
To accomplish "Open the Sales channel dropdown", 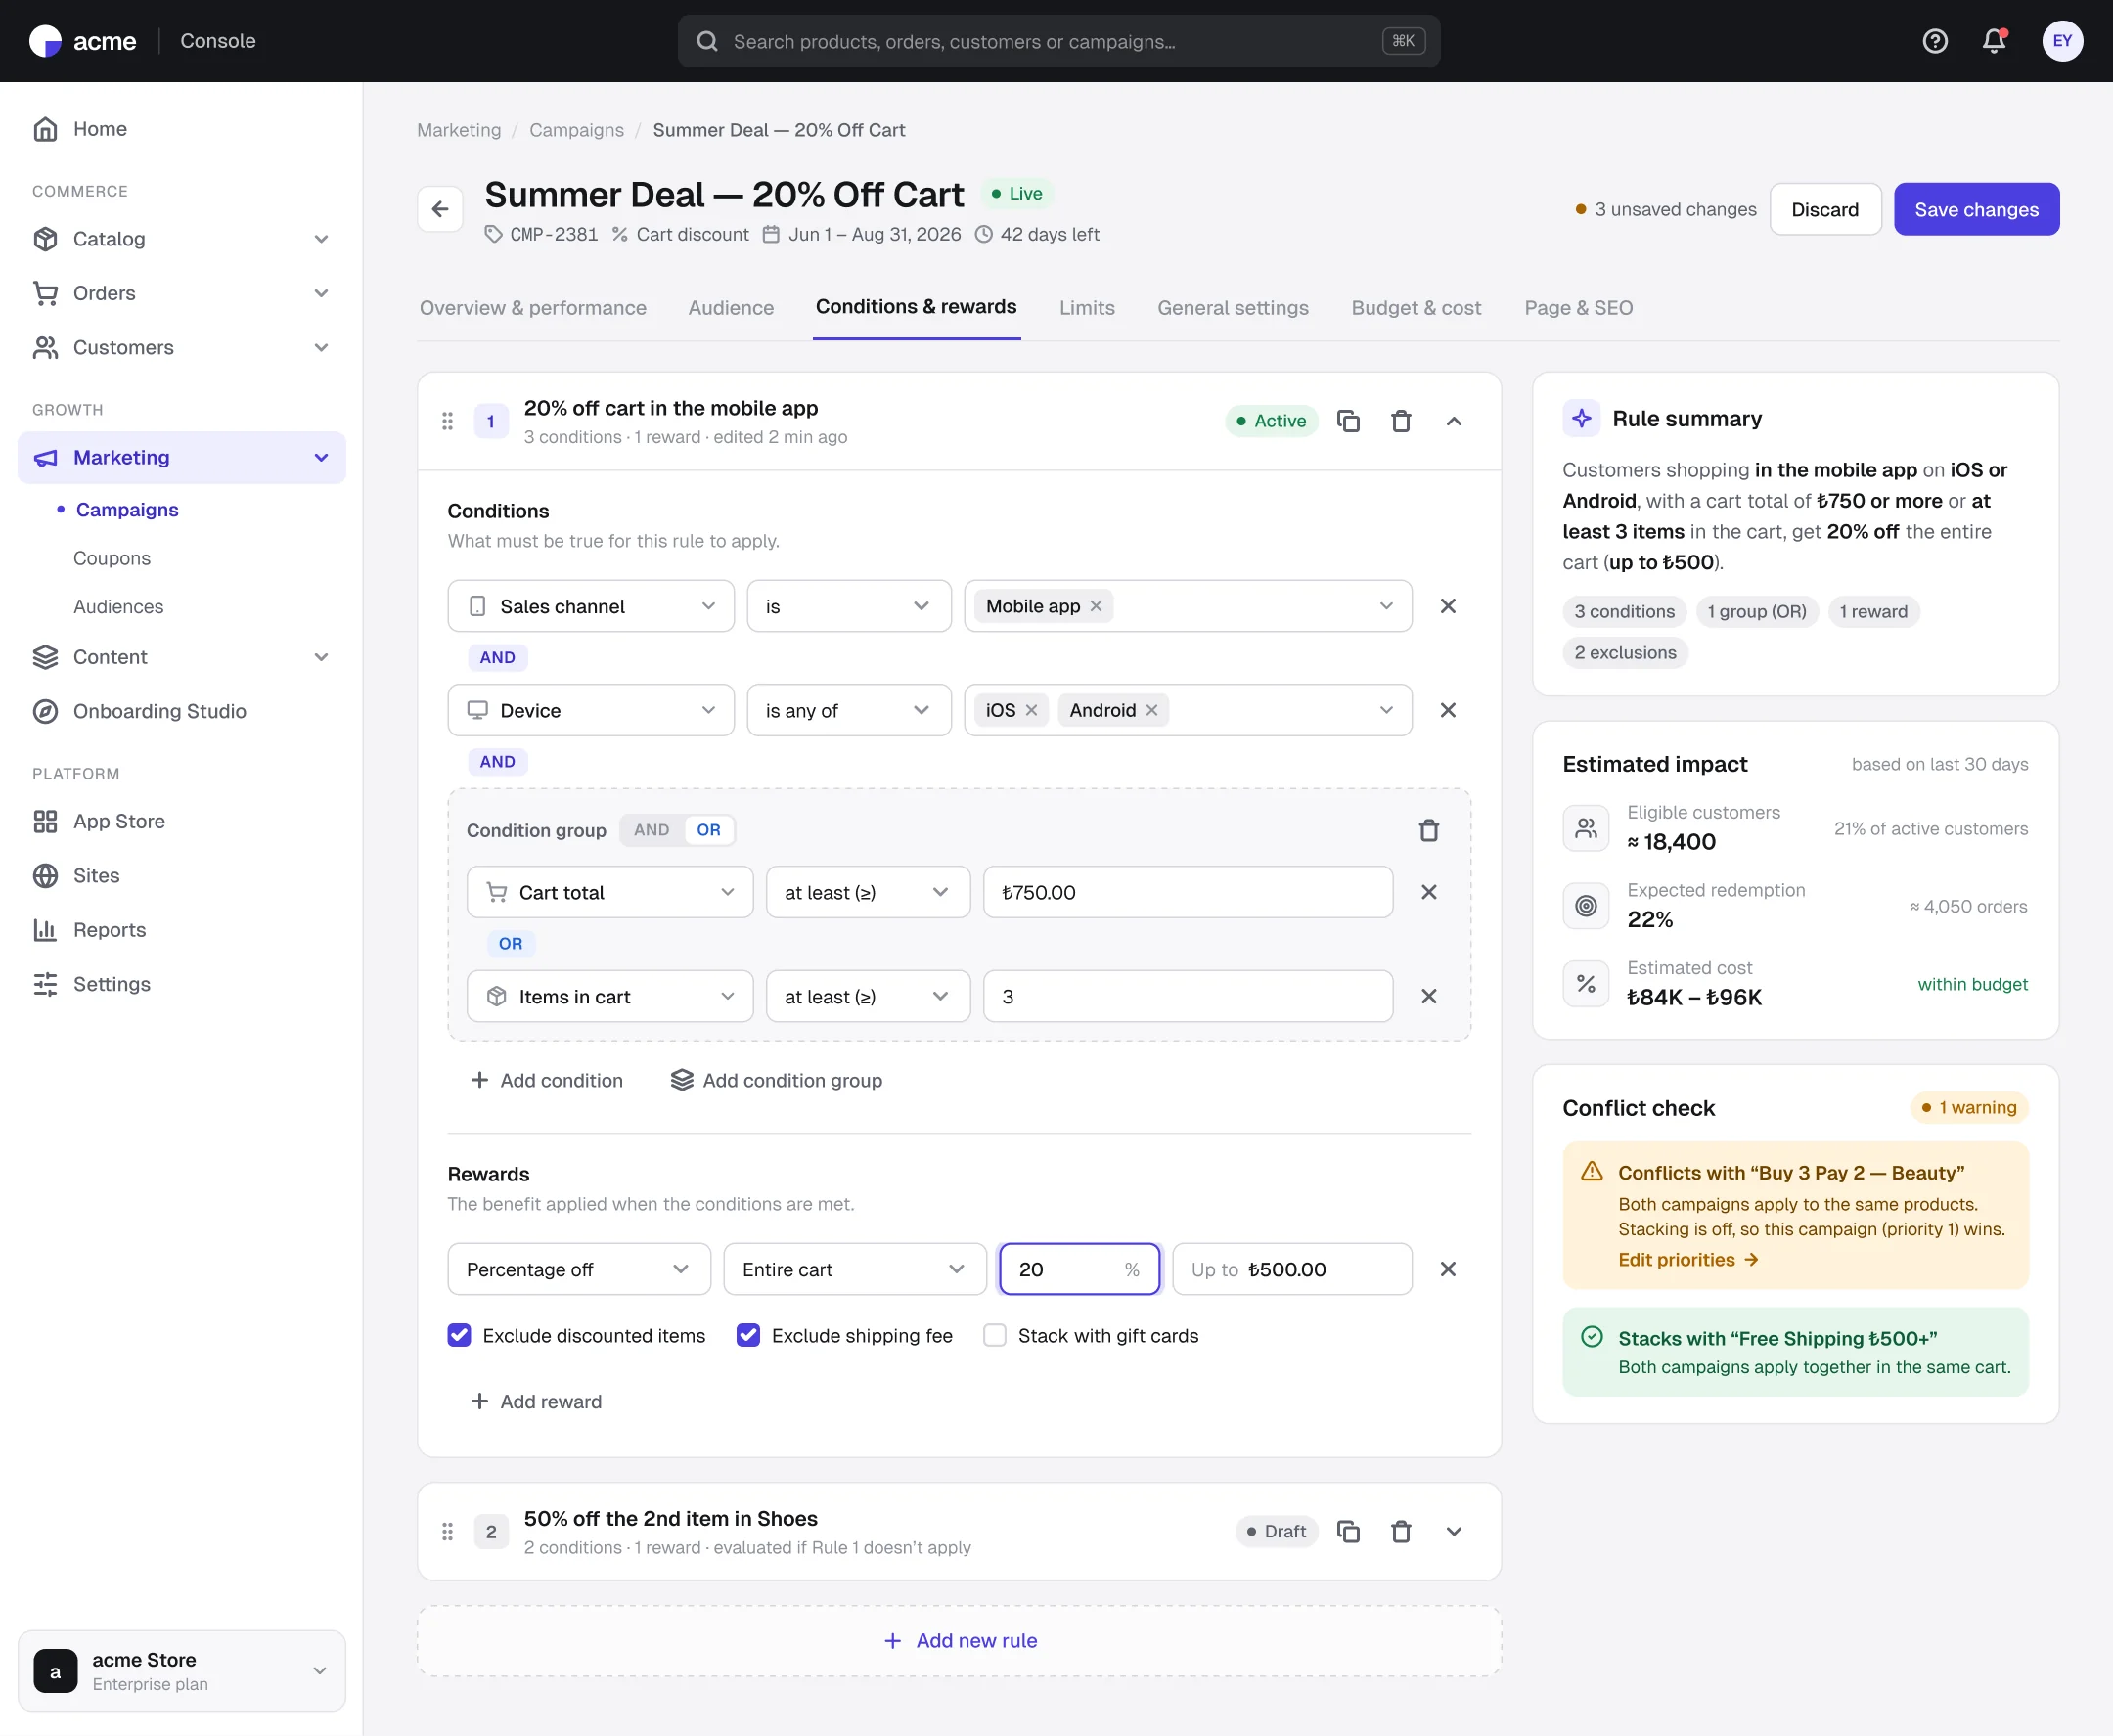I will [591, 606].
